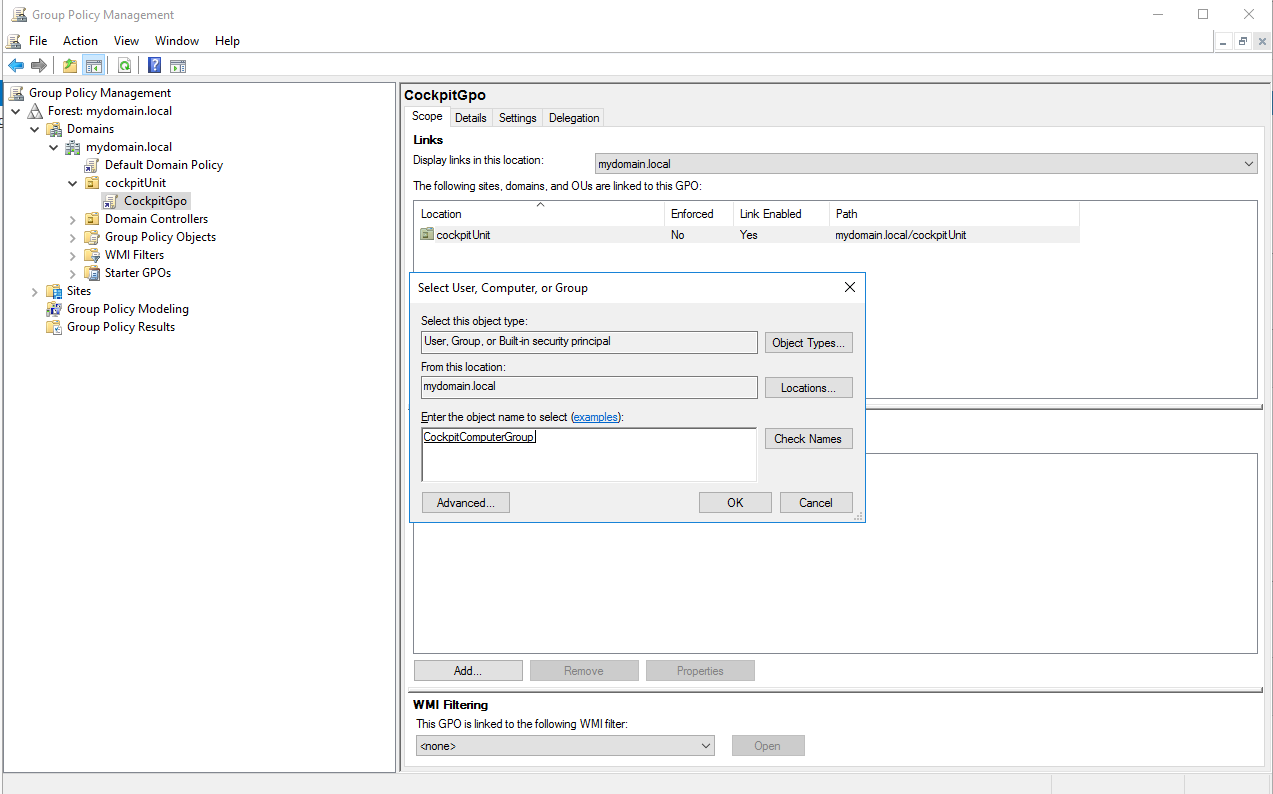1273x794 pixels.
Task: Switch to the Settings tab
Action: (517, 118)
